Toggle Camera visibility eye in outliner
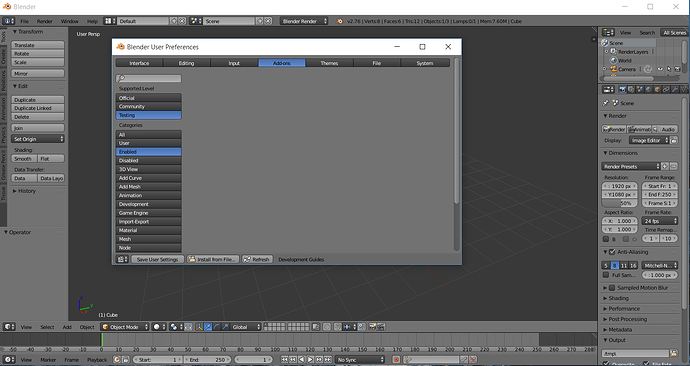This screenshot has width=690, height=366. click(660, 69)
